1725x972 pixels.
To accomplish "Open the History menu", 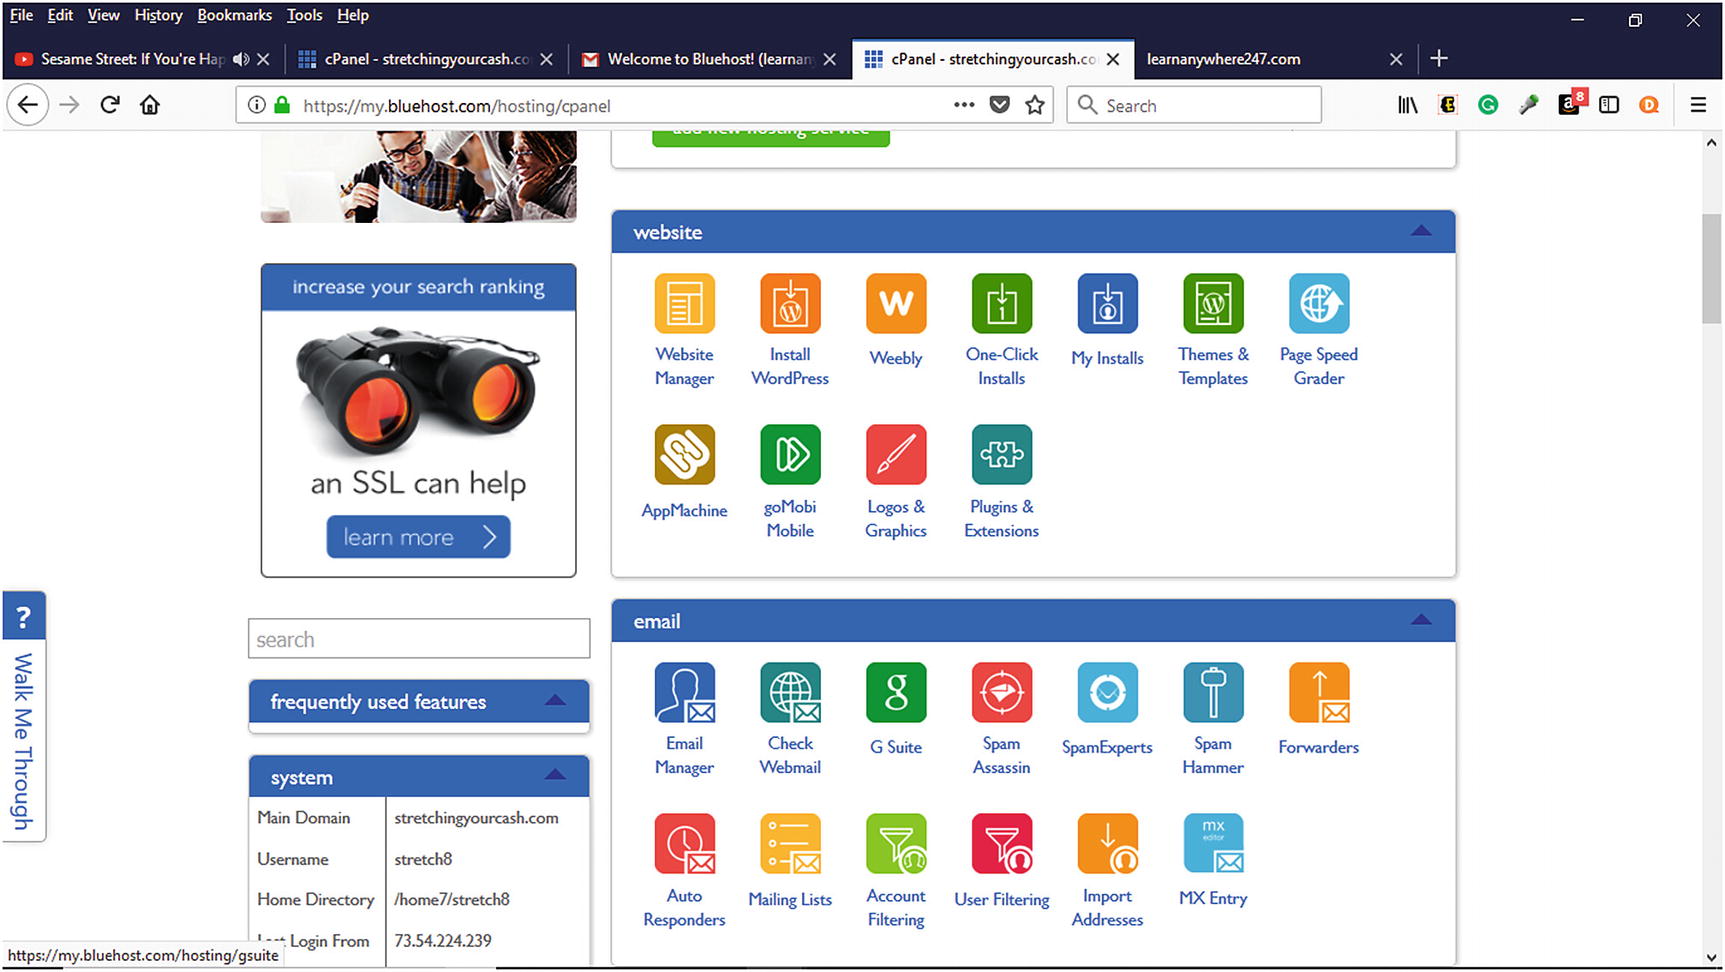I will pos(158,15).
